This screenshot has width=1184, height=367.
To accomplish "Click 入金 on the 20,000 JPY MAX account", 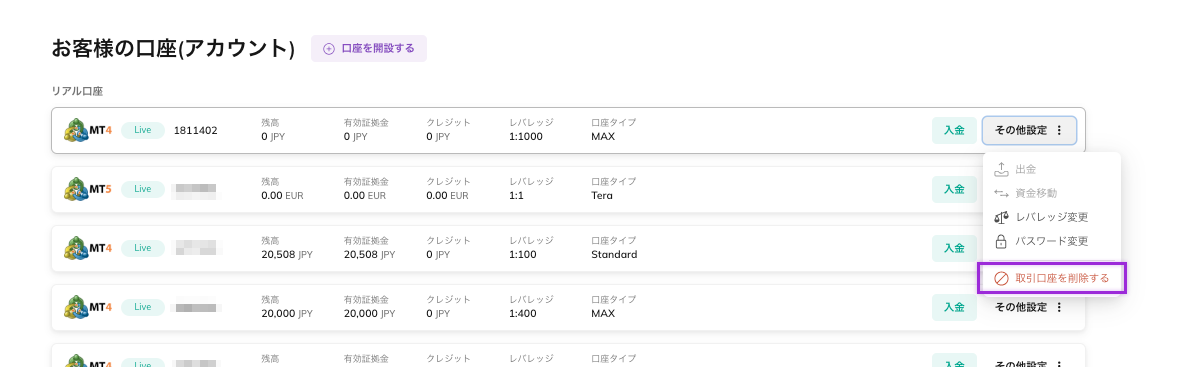I will [954, 307].
